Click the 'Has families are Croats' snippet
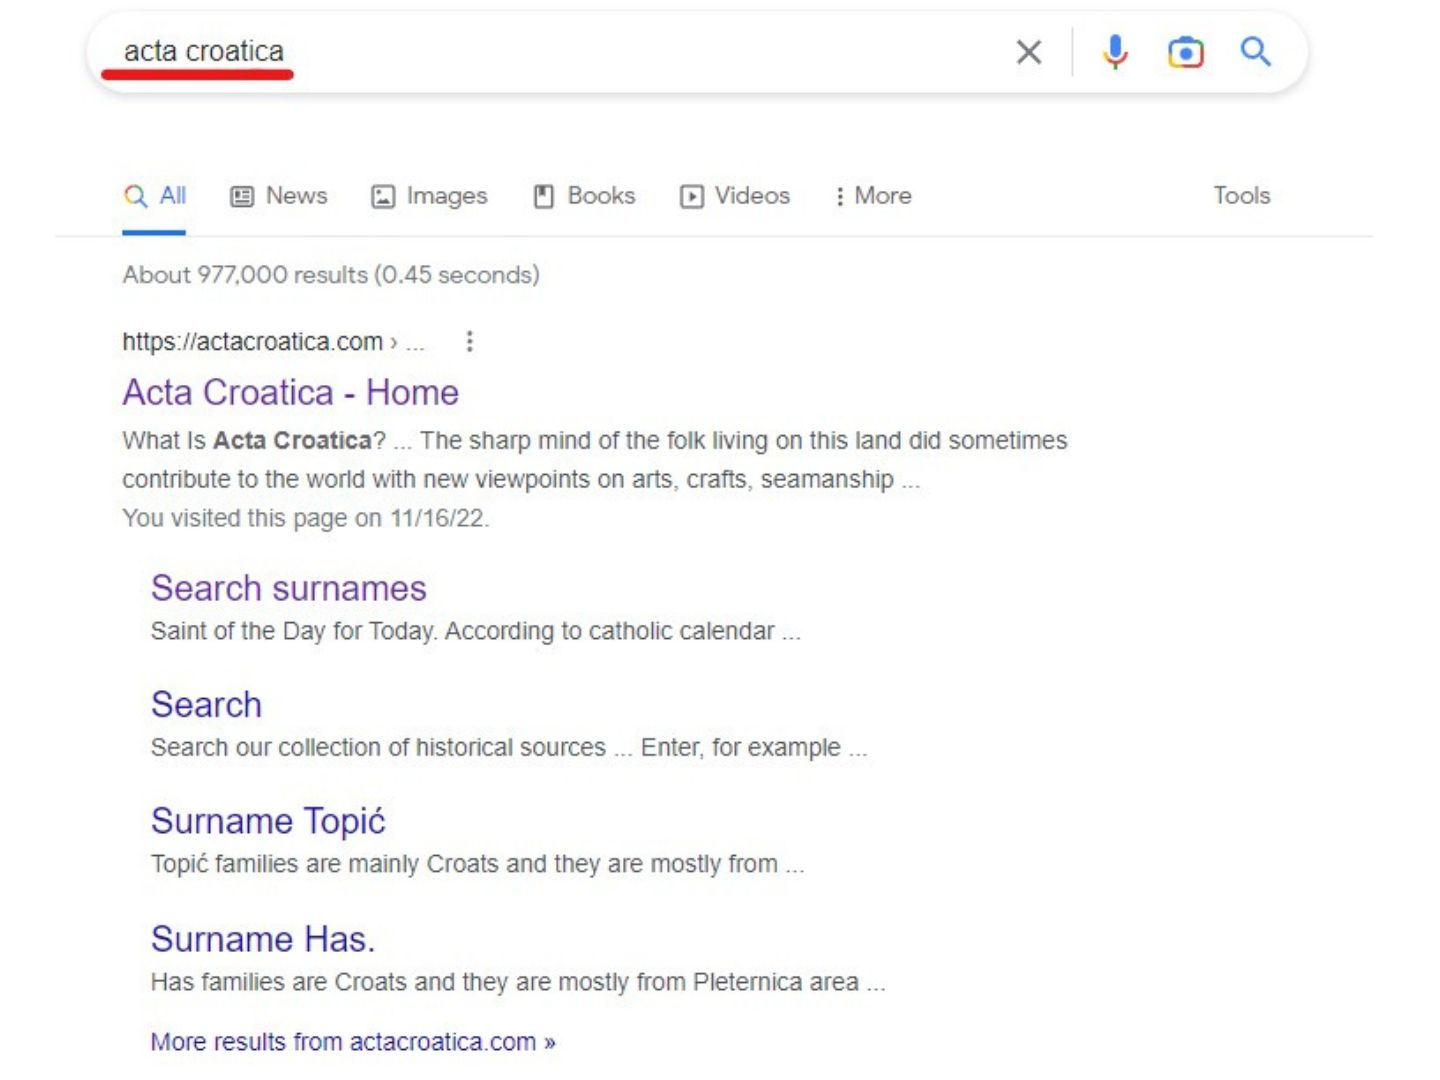The image size is (1440, 1080). (518, 982)
